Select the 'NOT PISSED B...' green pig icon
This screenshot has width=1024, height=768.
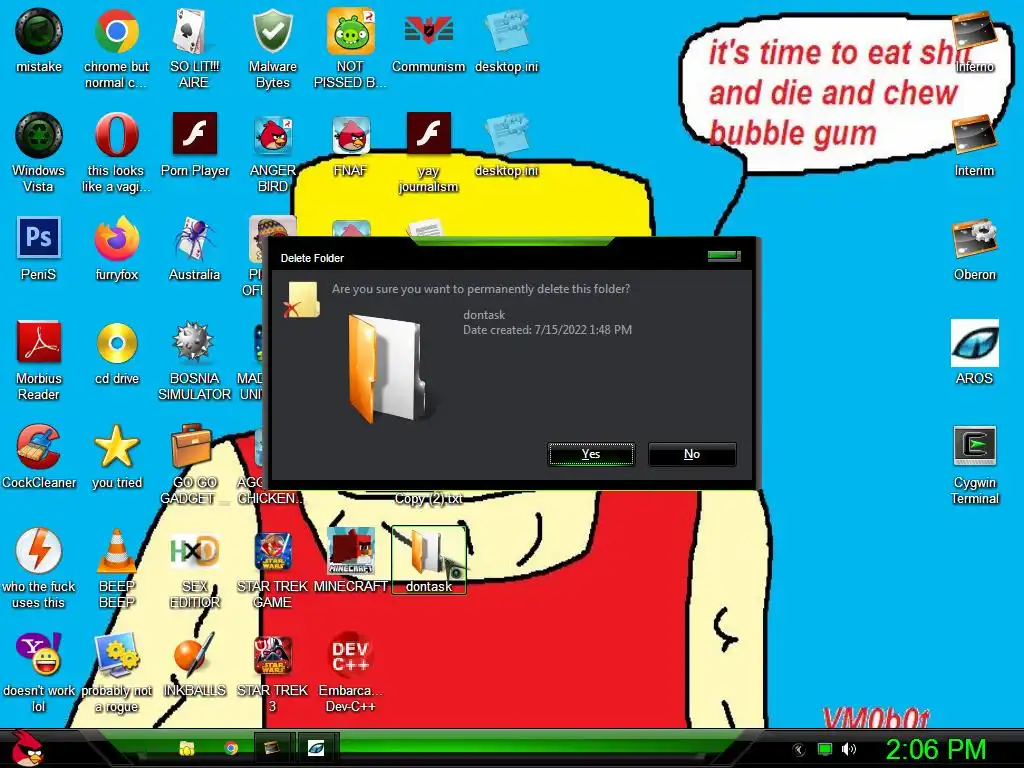click(350, 49)
